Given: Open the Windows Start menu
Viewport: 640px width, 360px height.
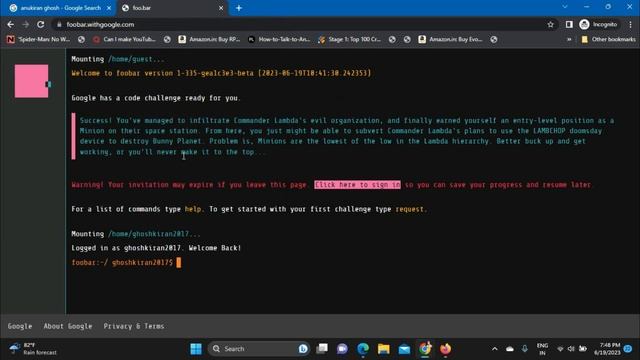Looking at the screenshot, I should [196, 349].
